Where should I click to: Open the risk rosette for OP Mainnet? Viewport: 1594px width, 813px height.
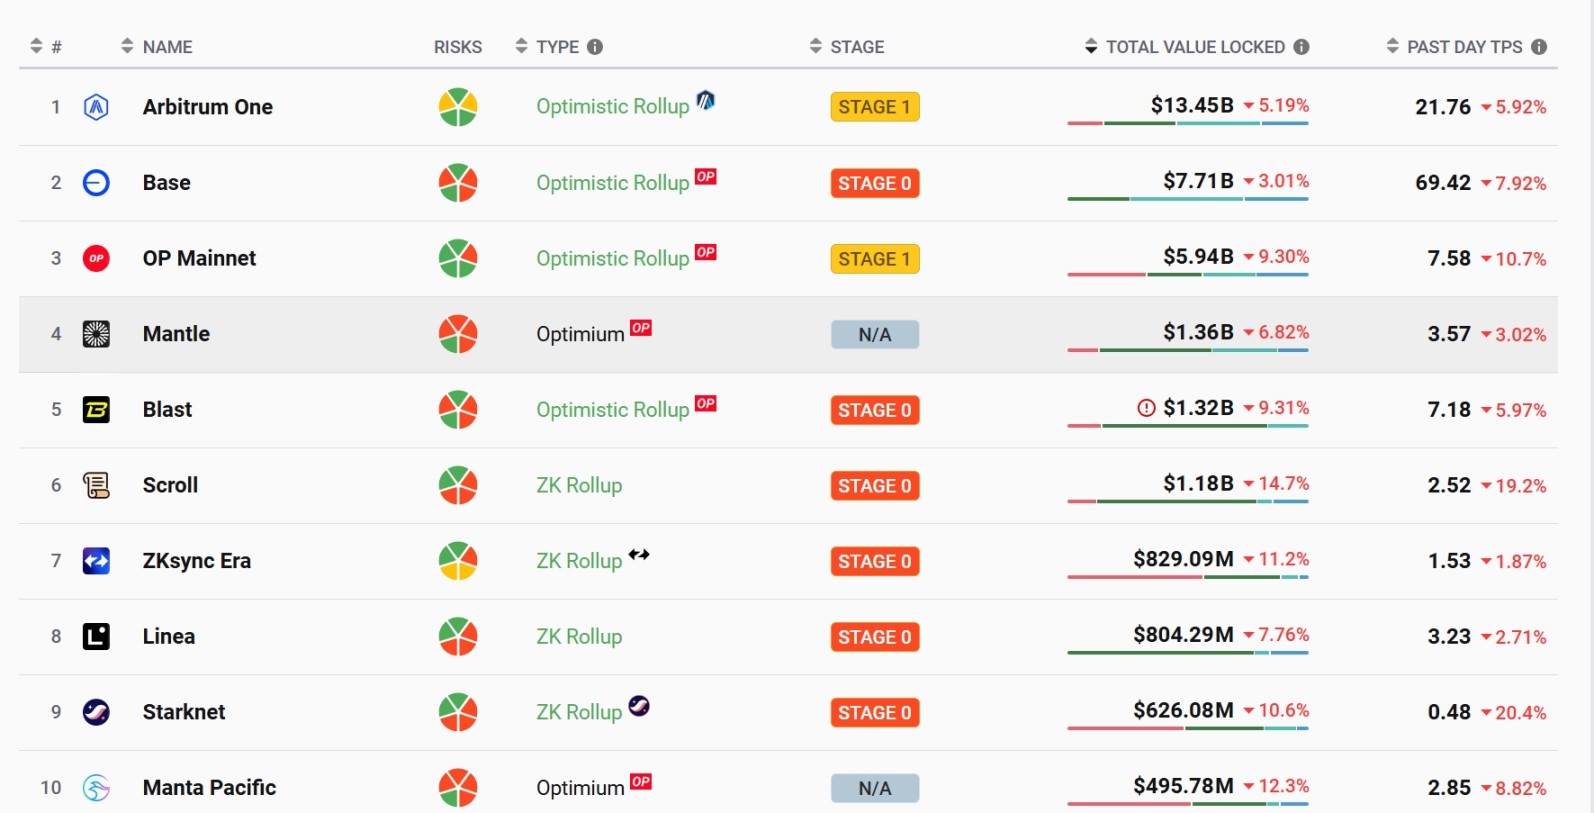[x=457, y=258]
